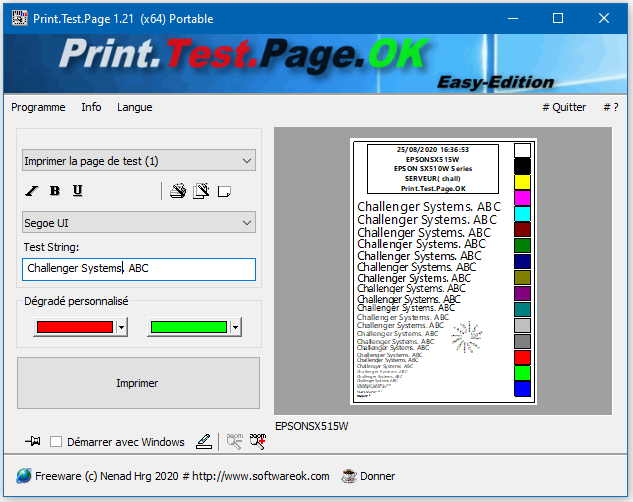This screenshot has width=633, height=502.
Task: Open the softwareok.com freeware link
Action: coord(182,476)
